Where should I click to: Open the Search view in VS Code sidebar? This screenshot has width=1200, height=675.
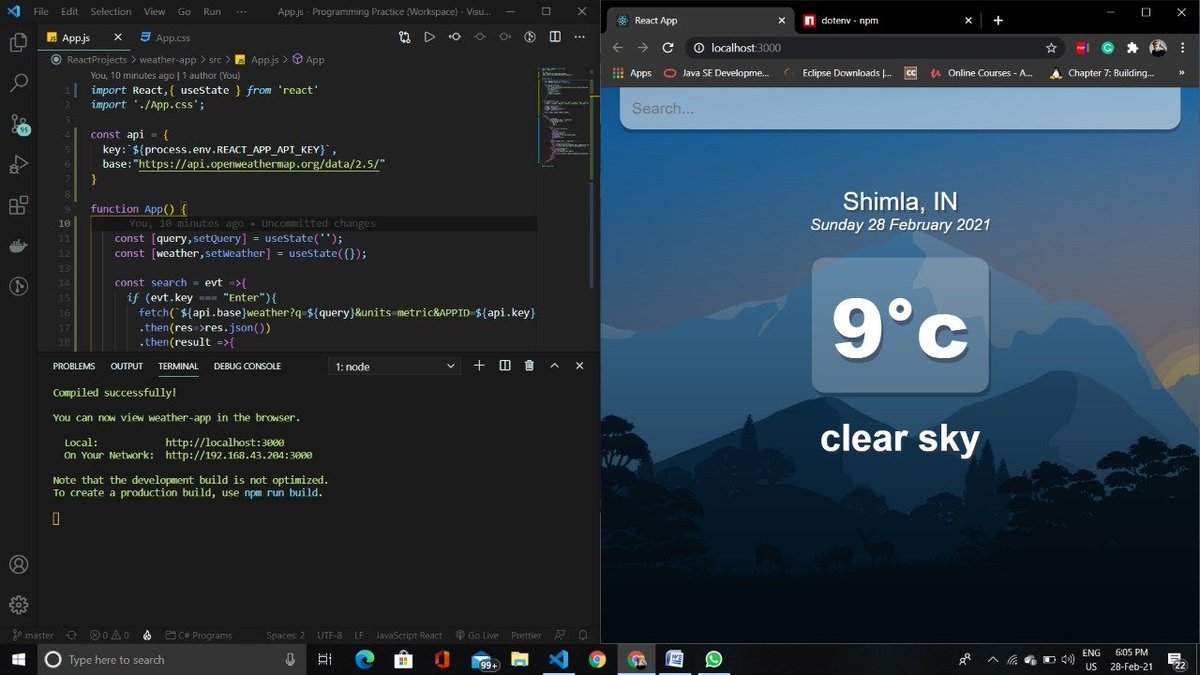(18, 83)
